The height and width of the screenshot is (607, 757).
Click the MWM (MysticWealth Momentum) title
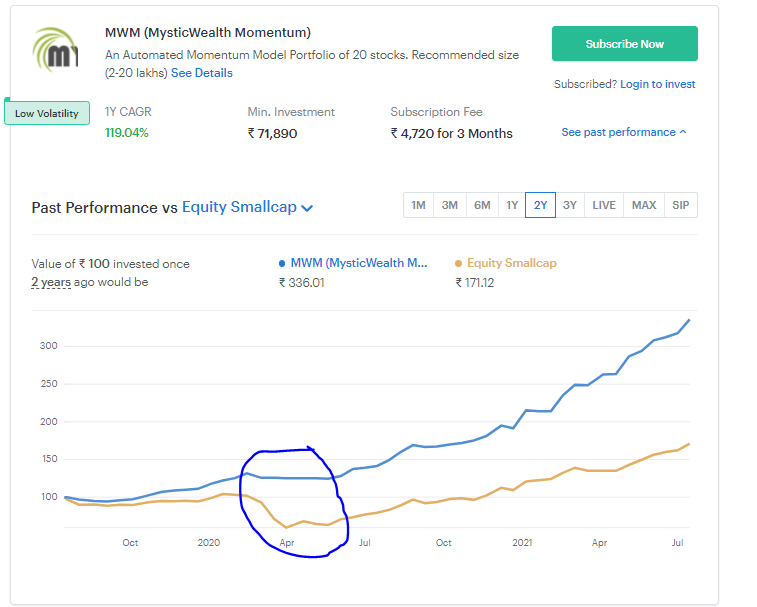(x=208, y=32)
